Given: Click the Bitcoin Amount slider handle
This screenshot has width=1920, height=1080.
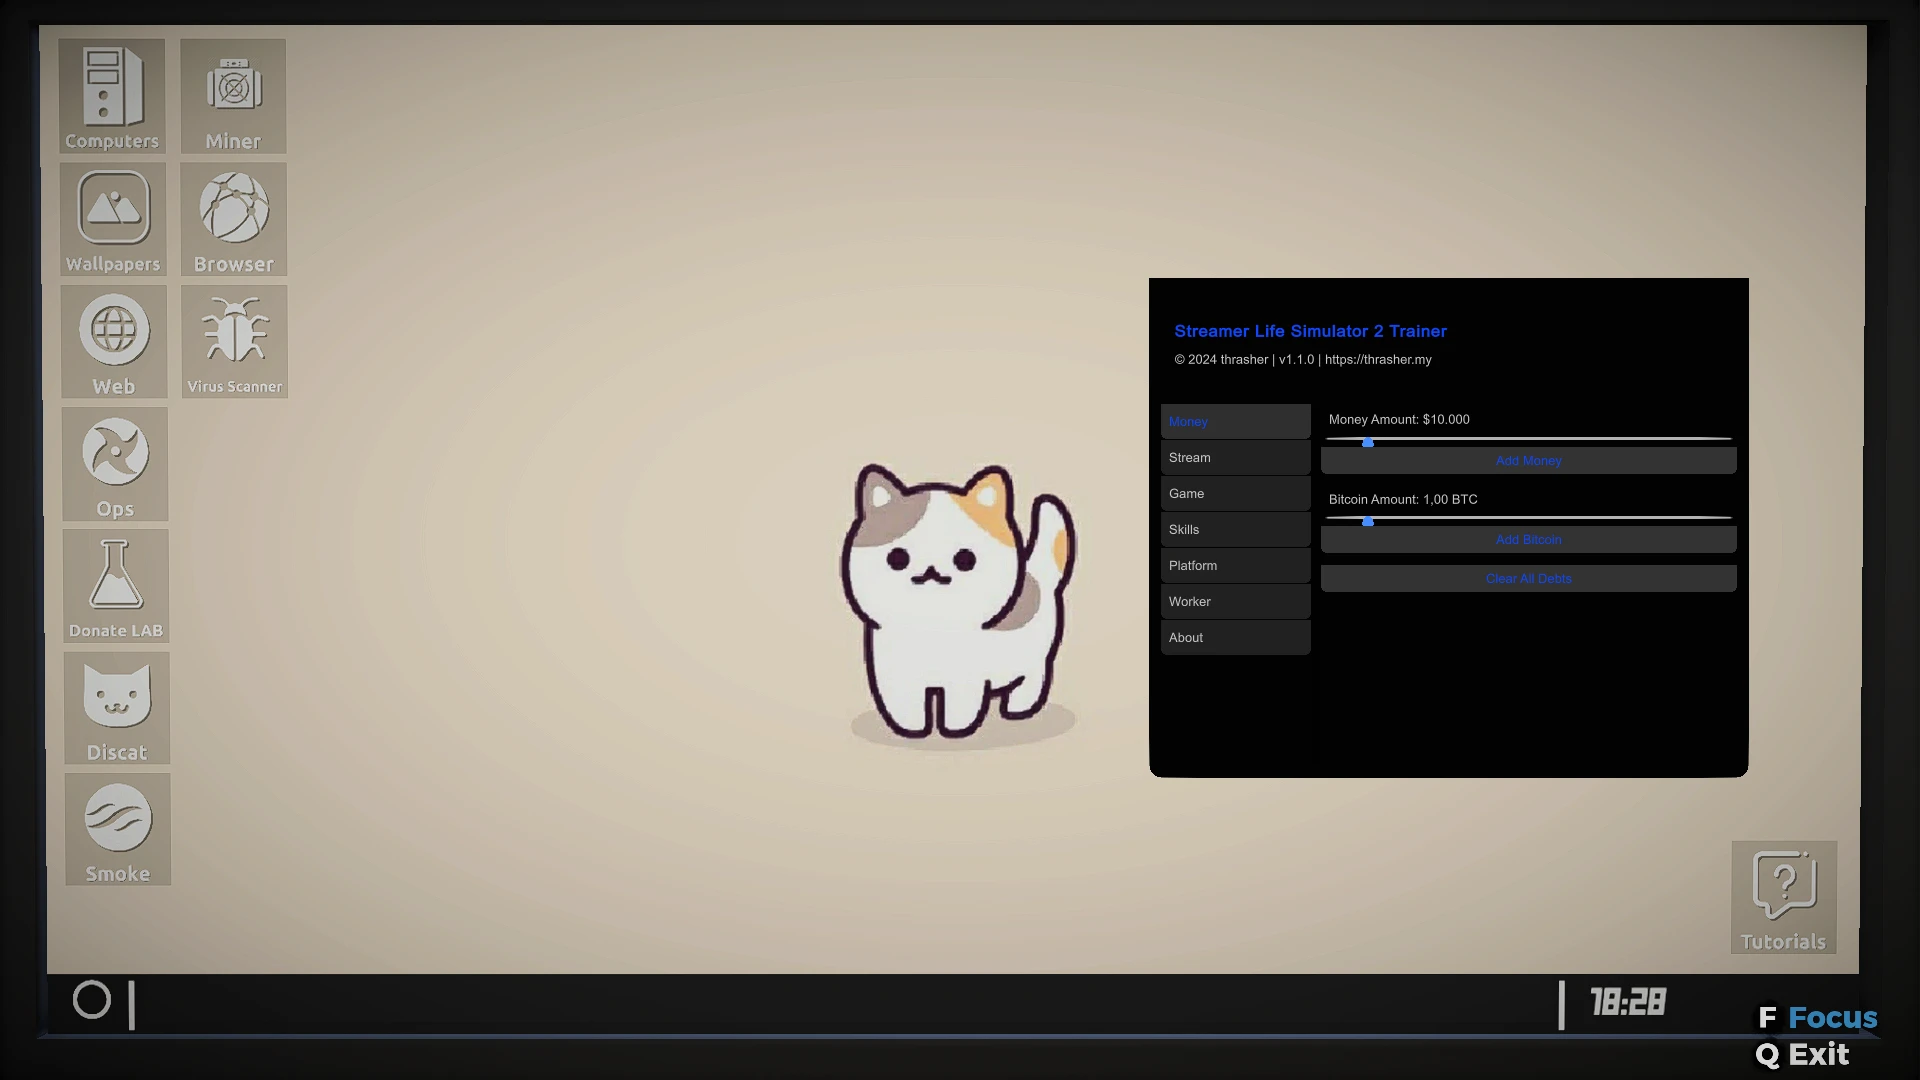Looking at the screenshot, I should point(1368,521).
